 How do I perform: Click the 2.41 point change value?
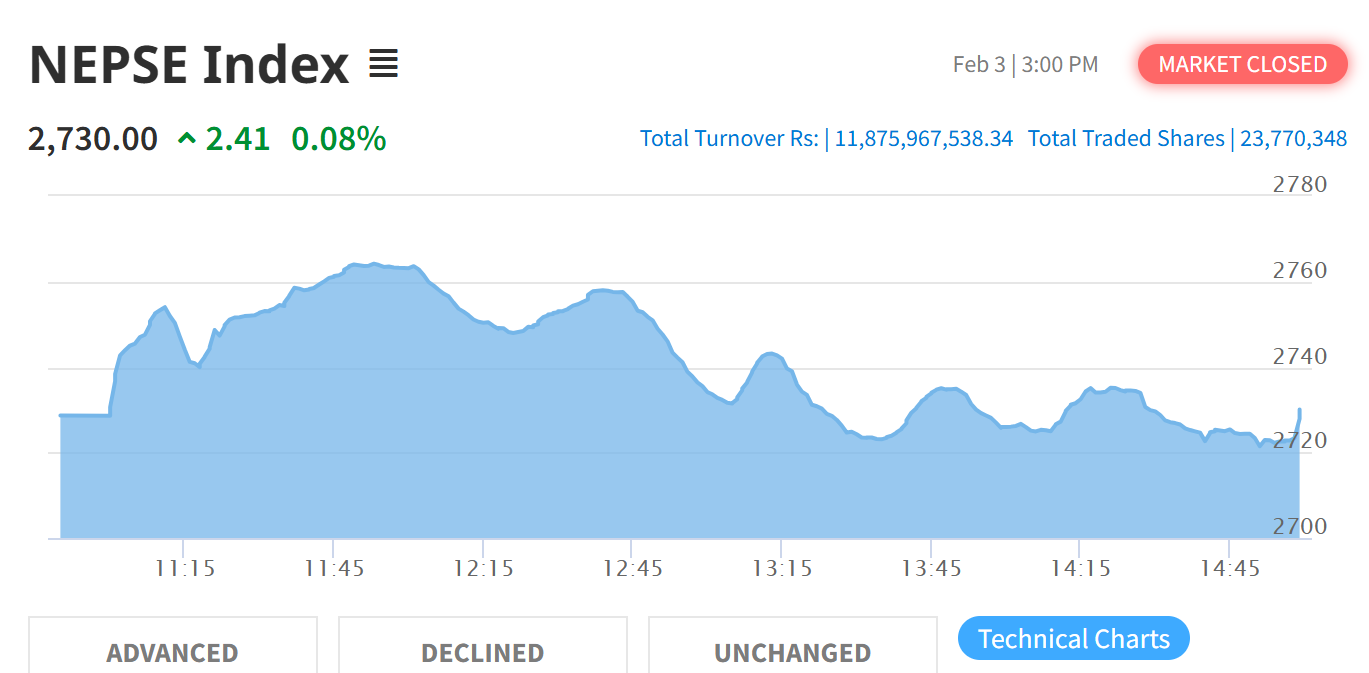coord(238,139)
